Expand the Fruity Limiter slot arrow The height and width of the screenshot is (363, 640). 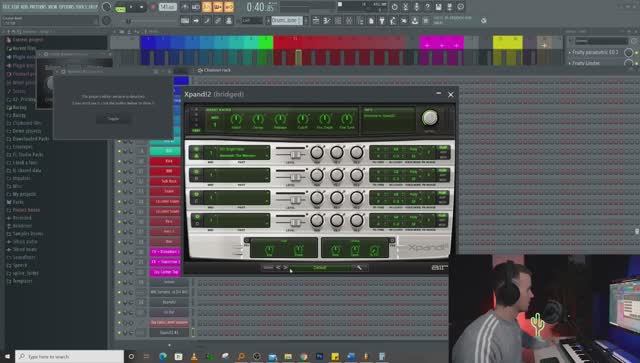(x=570, y=63)
